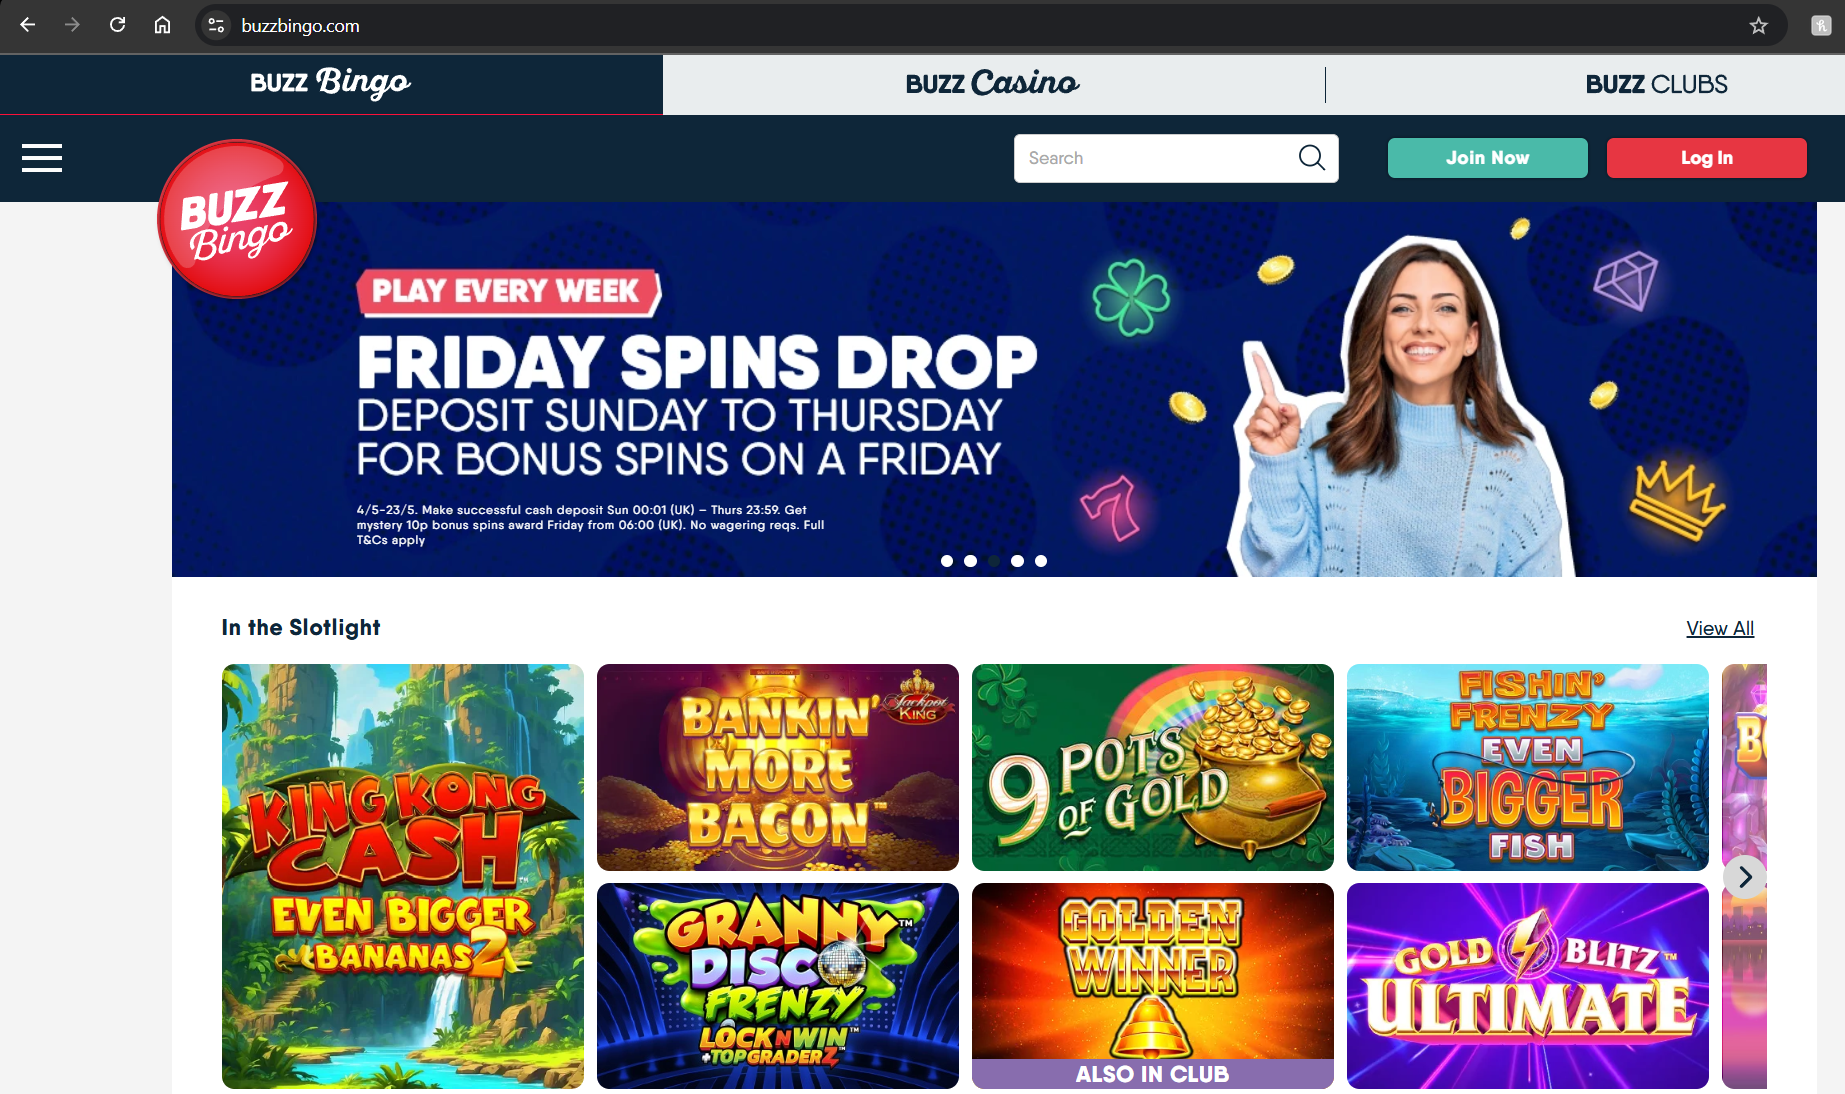The image size is (1845, 1094).
Task: Open site info icon beside URL
Action: pyautogui.click(x=216, y=26)
